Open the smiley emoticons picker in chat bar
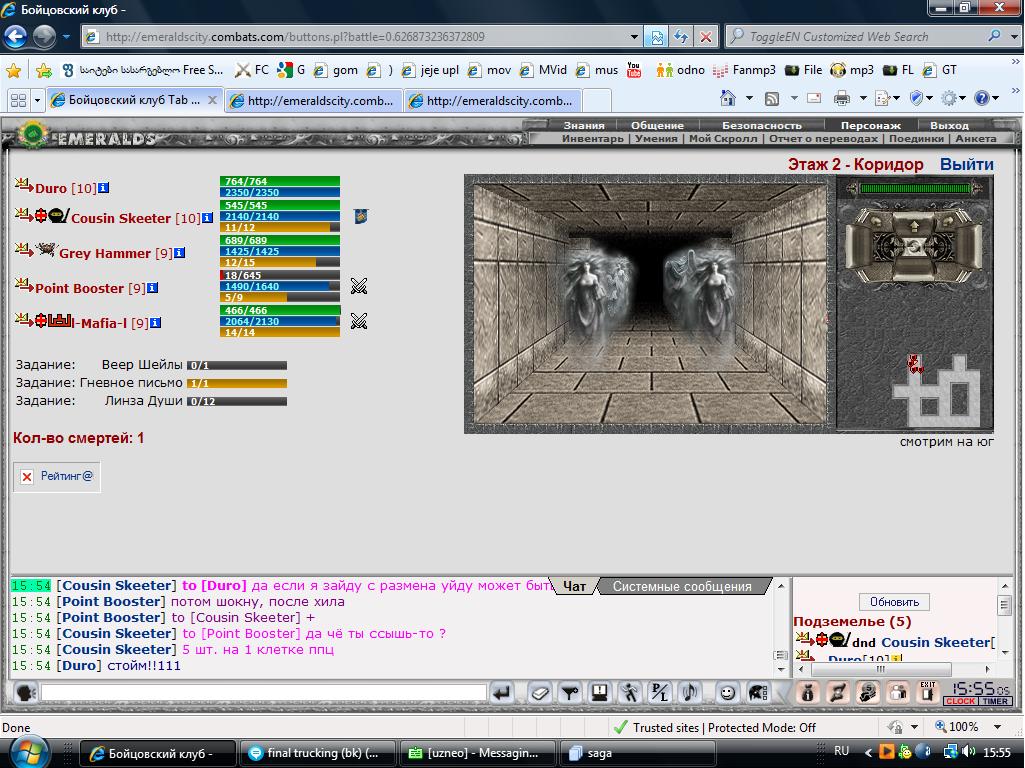 click(x=727, y=693)
